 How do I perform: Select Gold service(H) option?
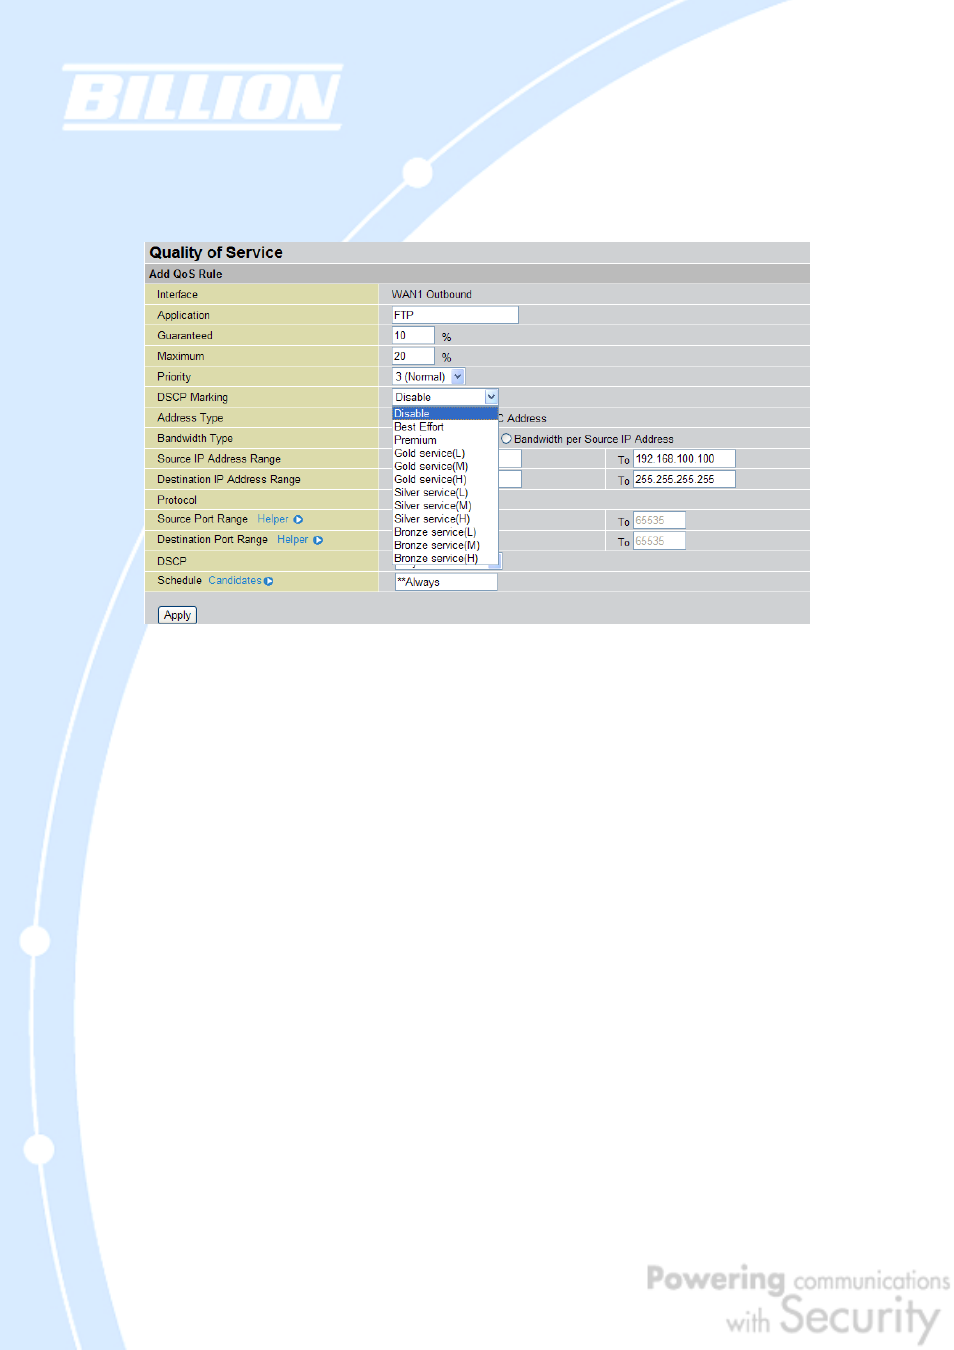click(x=430, y=479)
